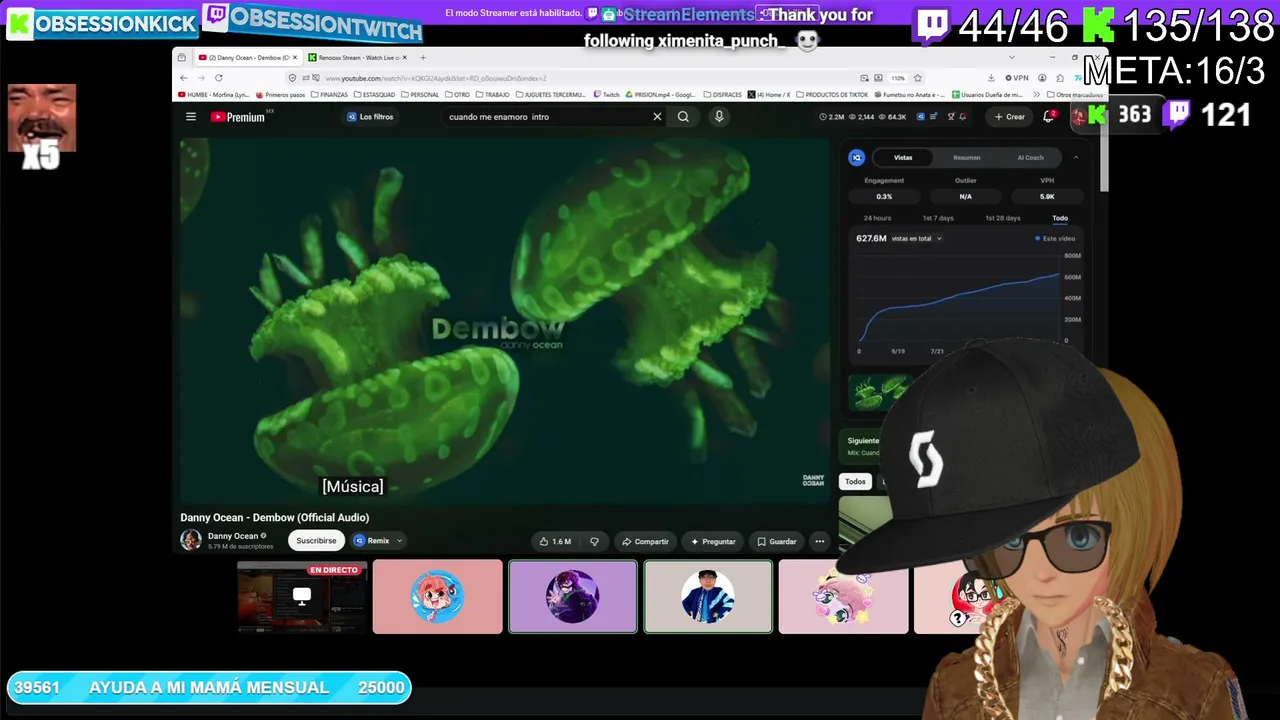The width and height of the screenshot is (1280, 720).
Task: Clear the YouTube search text
Action: [x=657, y=117]
